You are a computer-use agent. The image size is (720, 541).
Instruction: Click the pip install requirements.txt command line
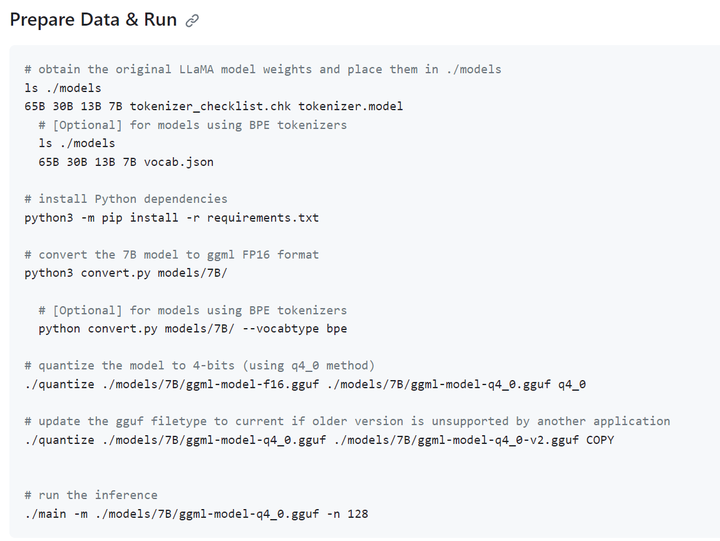pyautogui.click(x=171, y=218)
